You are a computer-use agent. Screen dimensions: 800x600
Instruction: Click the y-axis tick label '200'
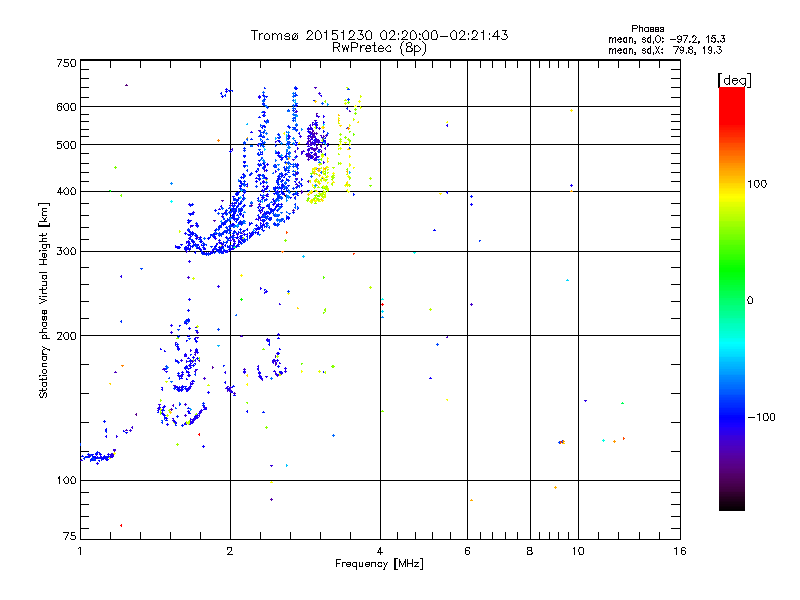pyautogui.click(x=66, y=336)
